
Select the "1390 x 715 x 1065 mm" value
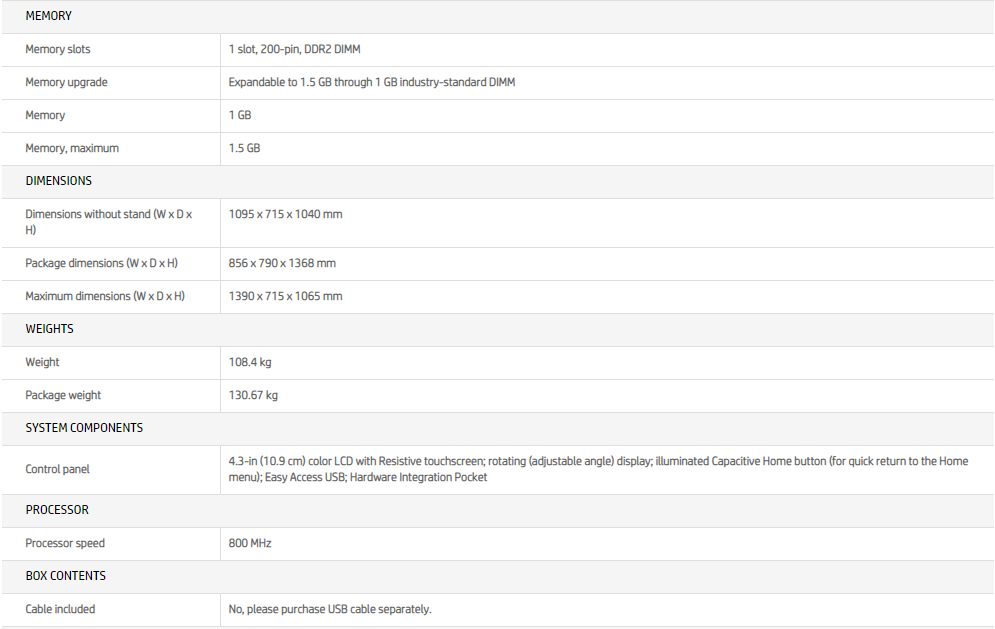pos(285,296)
